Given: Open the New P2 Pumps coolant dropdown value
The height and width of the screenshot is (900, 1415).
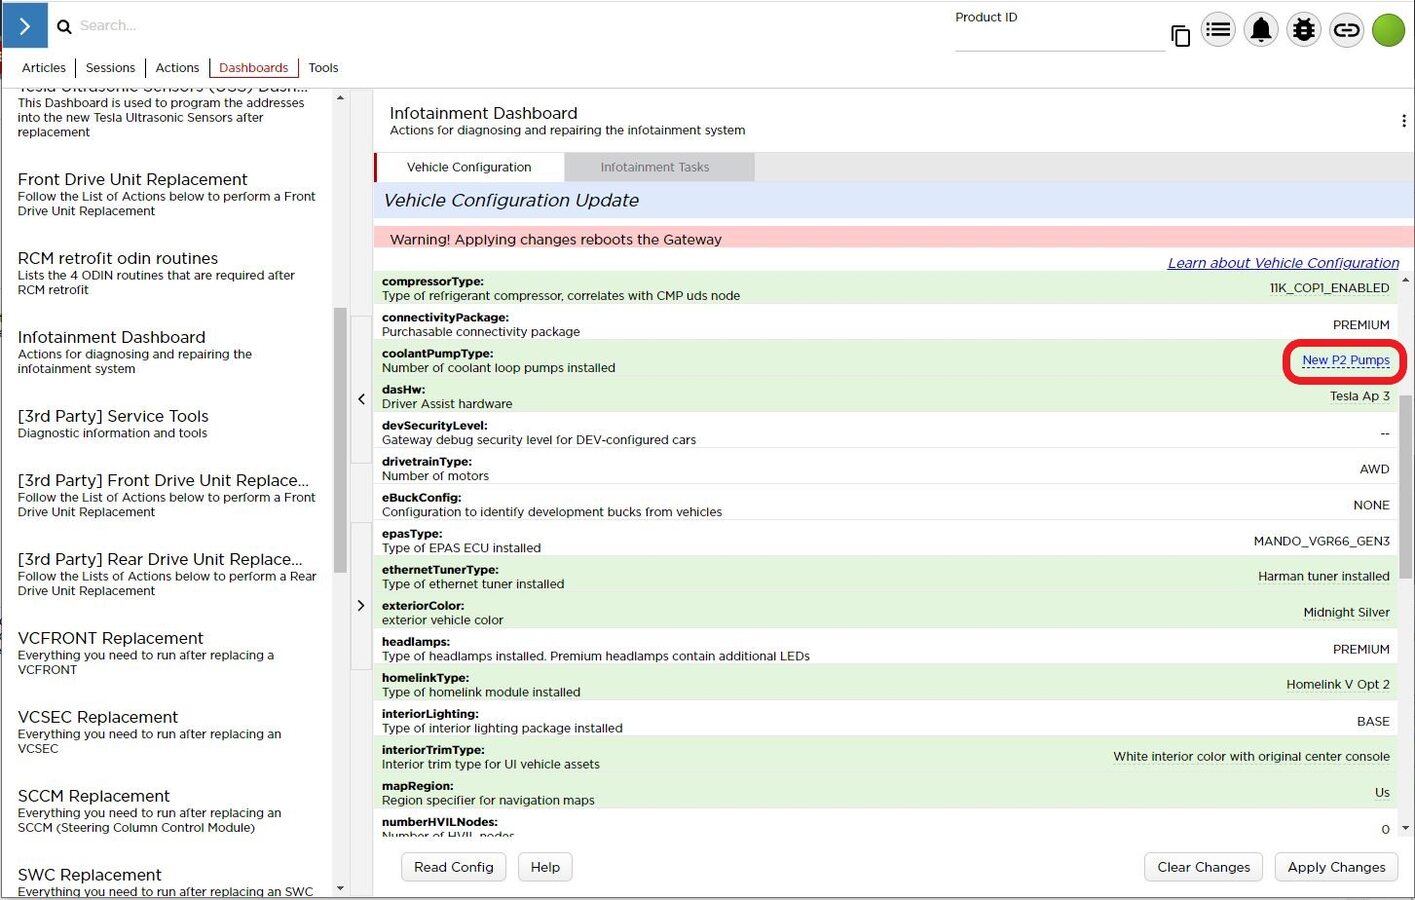Looking at the screenshot, I should tap(1345, 360).
